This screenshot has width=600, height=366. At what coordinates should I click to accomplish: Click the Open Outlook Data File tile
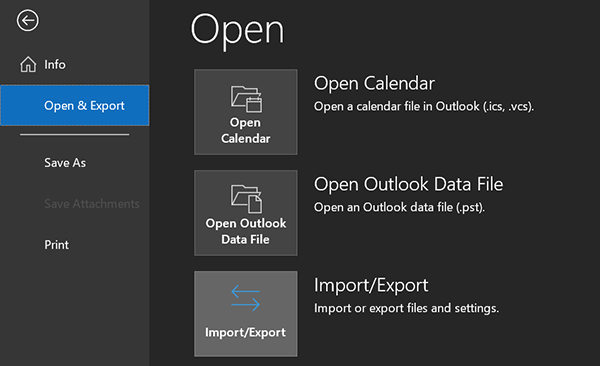246,213
